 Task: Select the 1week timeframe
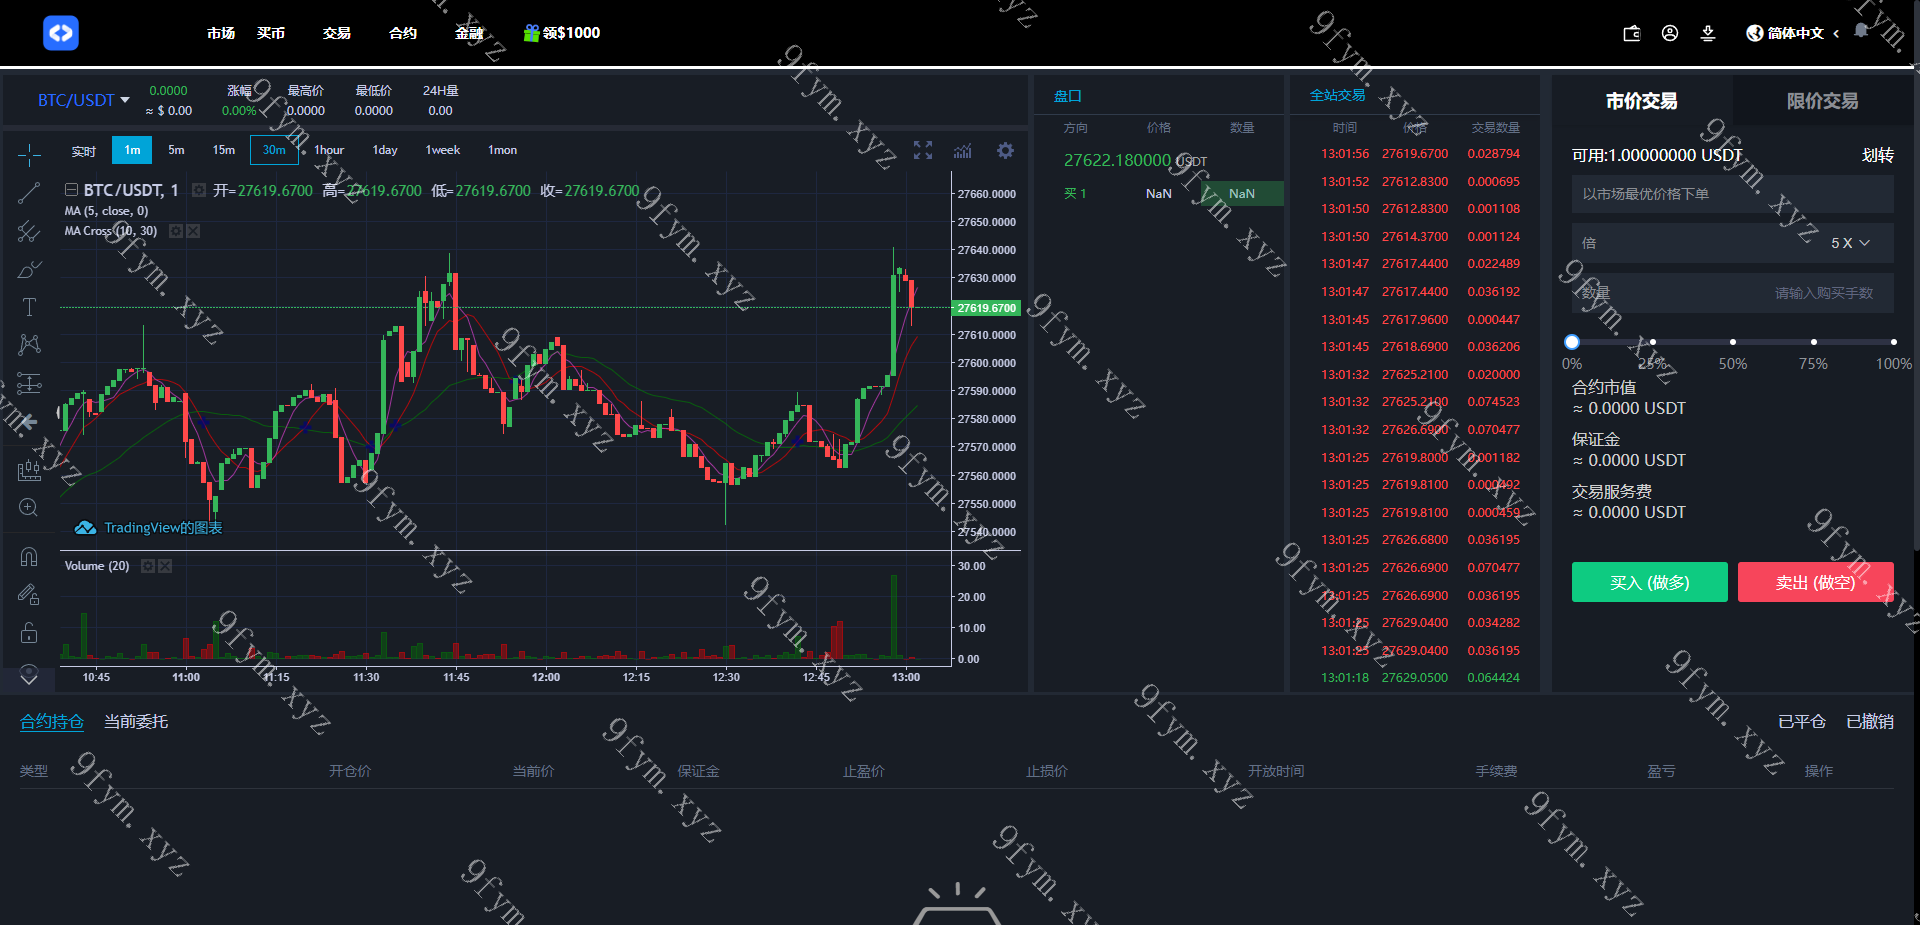pyautogui.click(x=443, y=150)
